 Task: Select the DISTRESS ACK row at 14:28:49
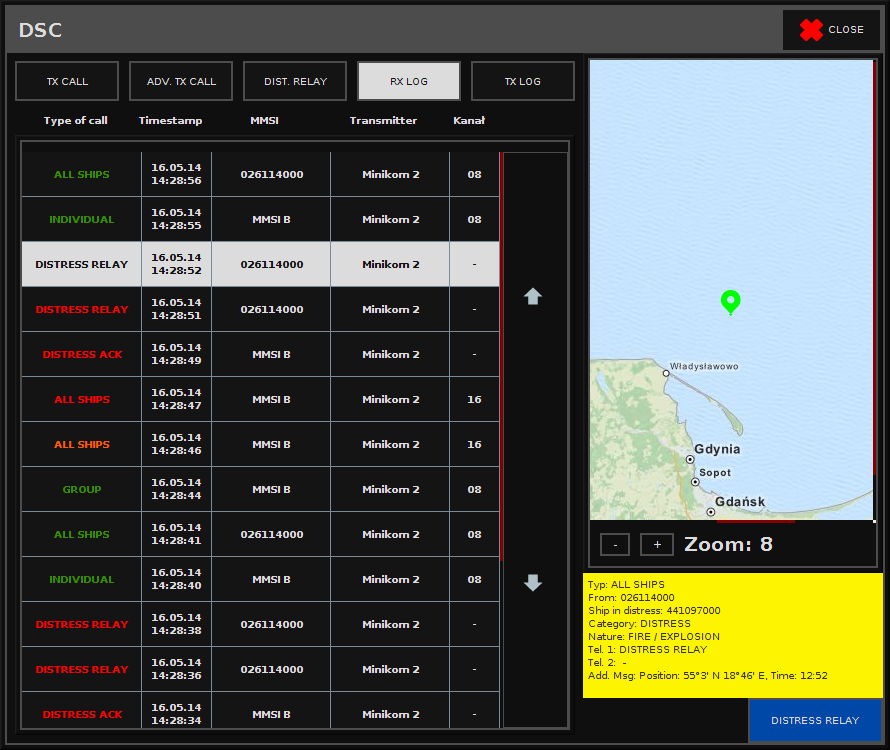pyautogui.click(x=261, y=354)
